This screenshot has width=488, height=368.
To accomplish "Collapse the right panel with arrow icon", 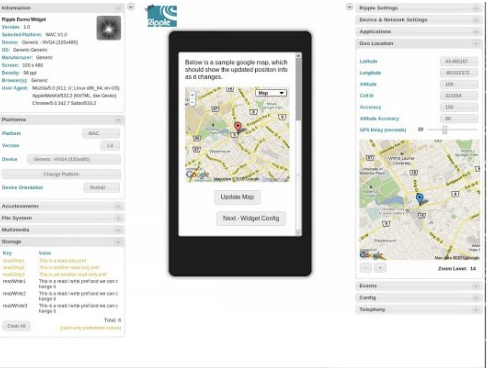I will (x=349, y=7).
